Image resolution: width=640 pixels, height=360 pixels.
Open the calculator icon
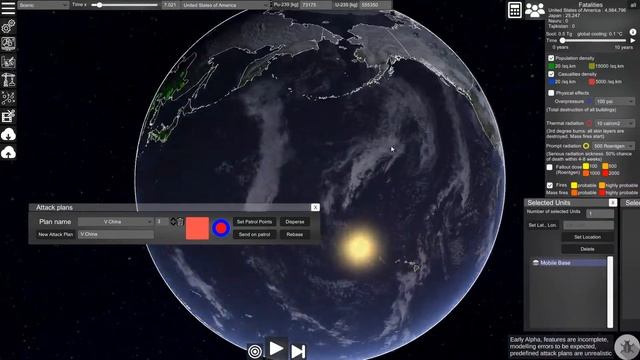(x=515, y=10)
